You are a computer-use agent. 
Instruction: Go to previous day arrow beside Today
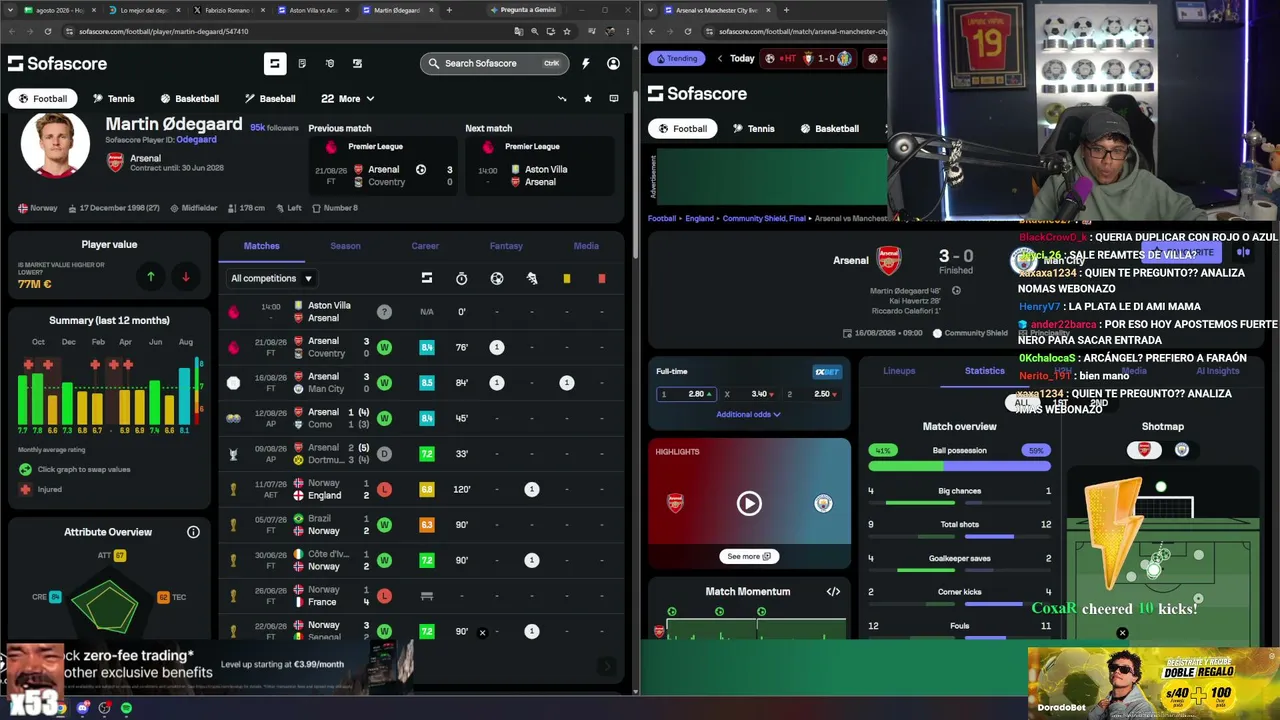pyautogui.click(x=720, y=58)
